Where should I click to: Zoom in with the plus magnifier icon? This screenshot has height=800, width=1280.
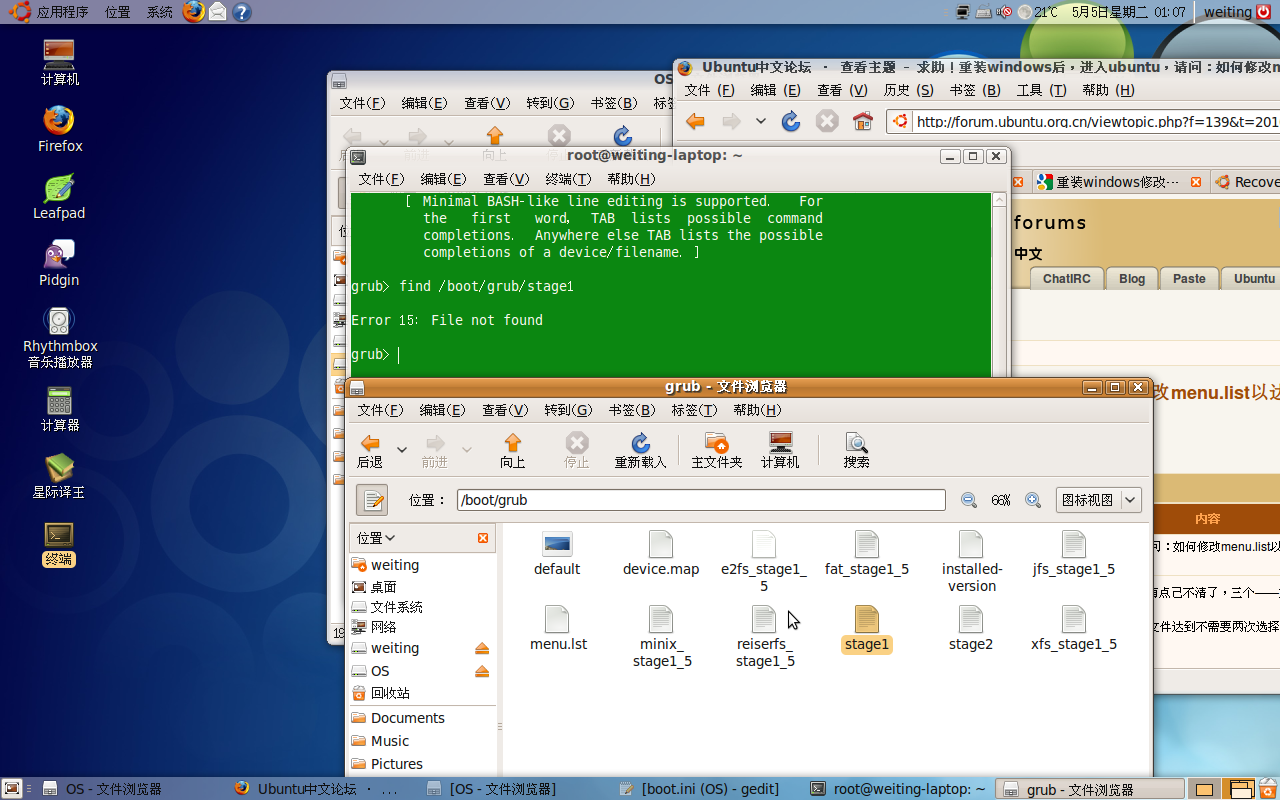click(x=1033, y=500)
